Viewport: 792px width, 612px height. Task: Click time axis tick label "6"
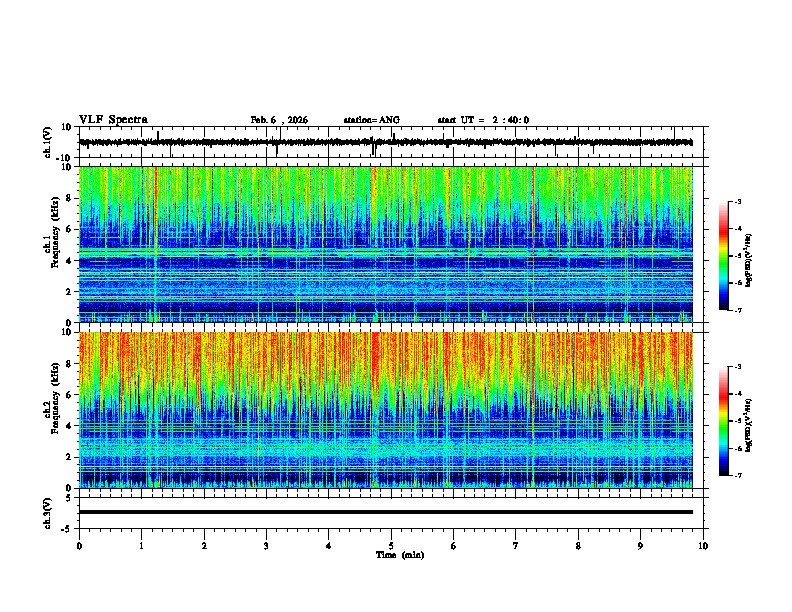point(454,546)
